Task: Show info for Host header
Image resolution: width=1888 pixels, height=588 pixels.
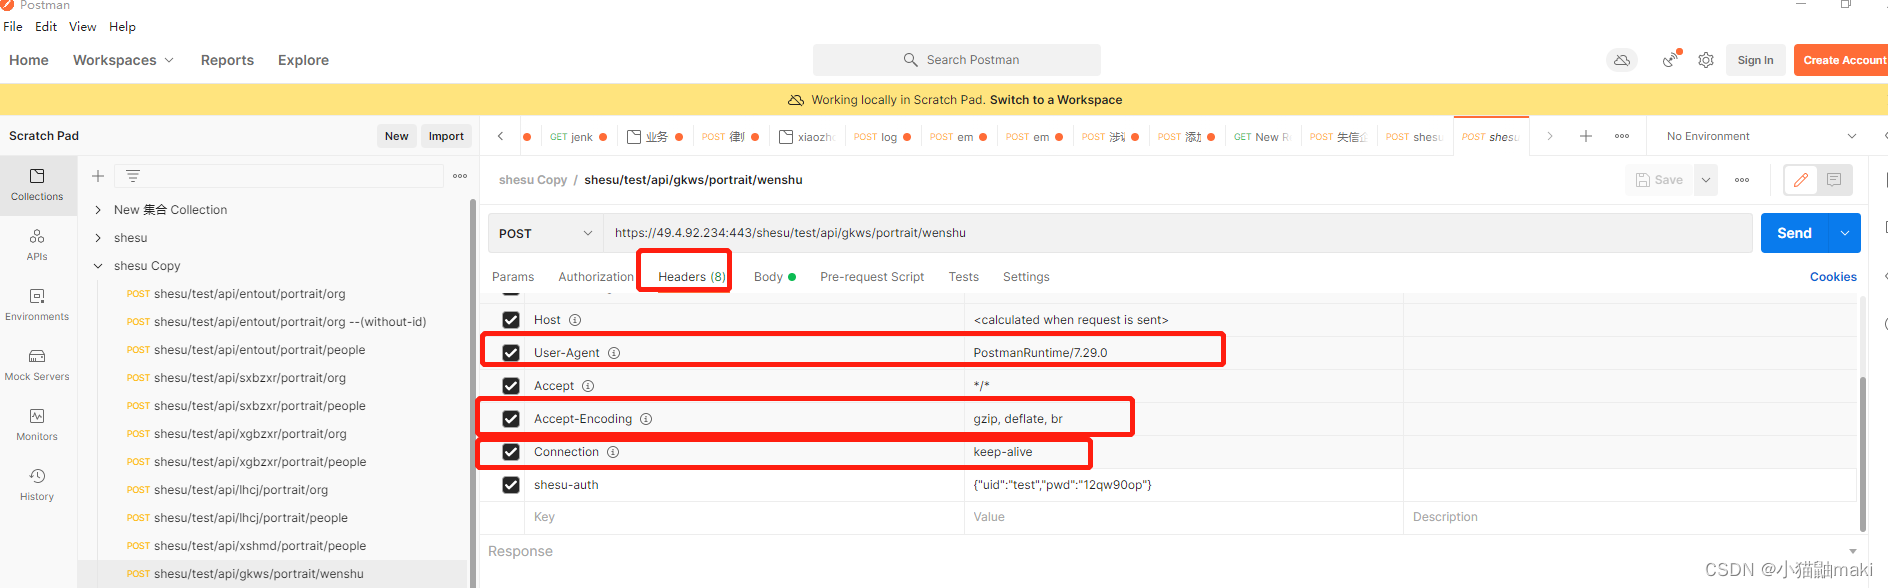Action: coord(575,320)
